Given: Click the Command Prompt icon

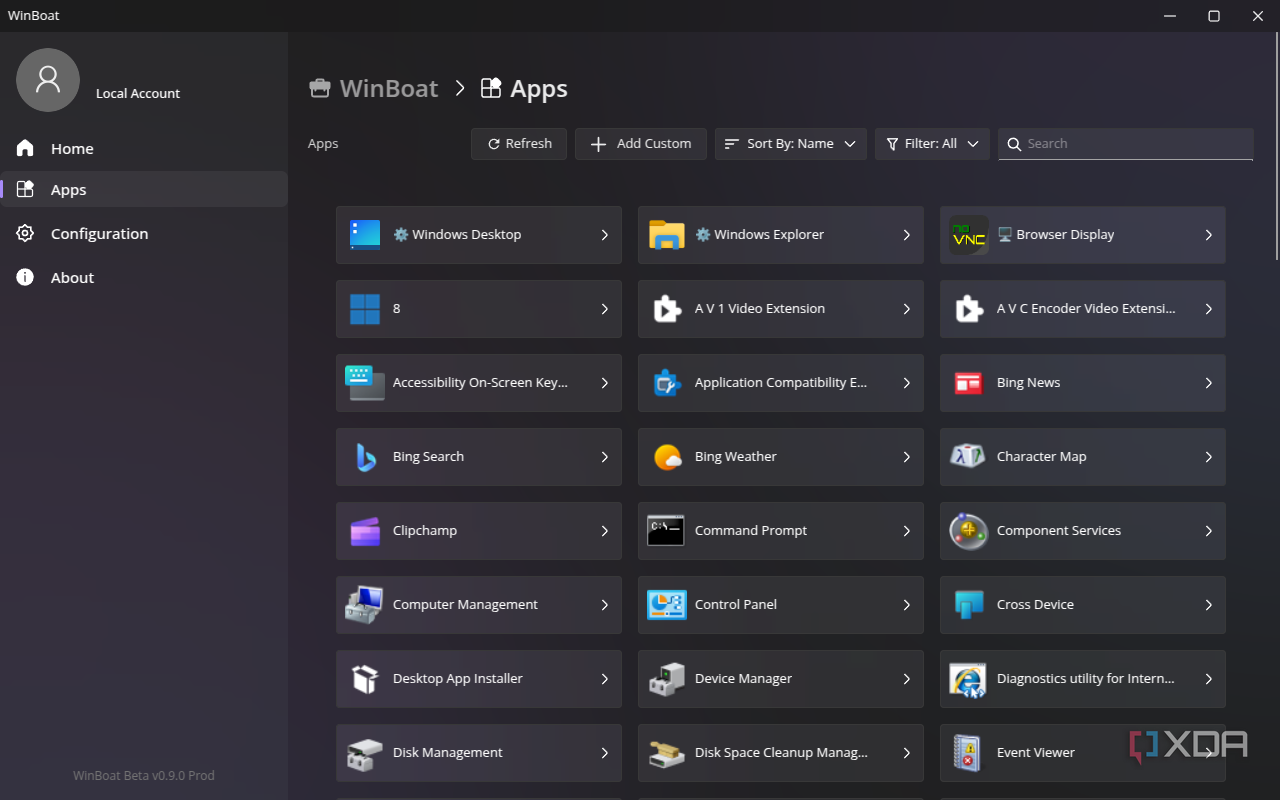Looking at the screenshot, I should tap(666, 531).
